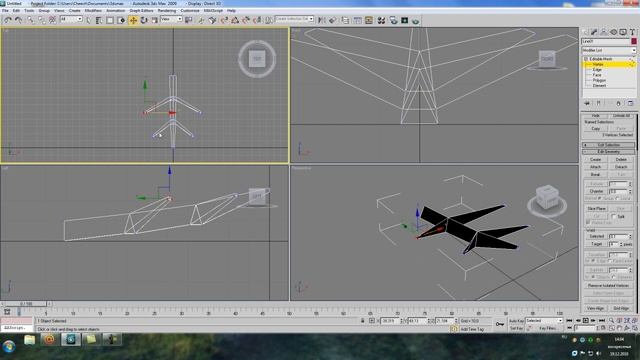The image size is (640, 360).
Task: Open the Rendering menu
Action: [x=167, y=10]
